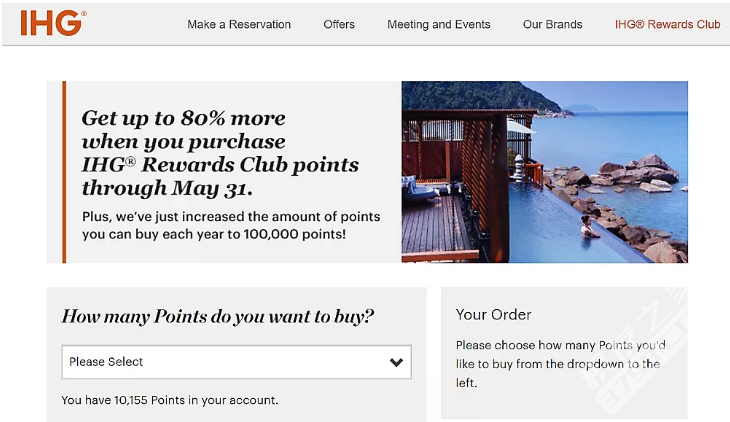This screenshot has height=422, width=730.
Task: Click the seaside resort pool banner photo
Action: coord(545,172)
